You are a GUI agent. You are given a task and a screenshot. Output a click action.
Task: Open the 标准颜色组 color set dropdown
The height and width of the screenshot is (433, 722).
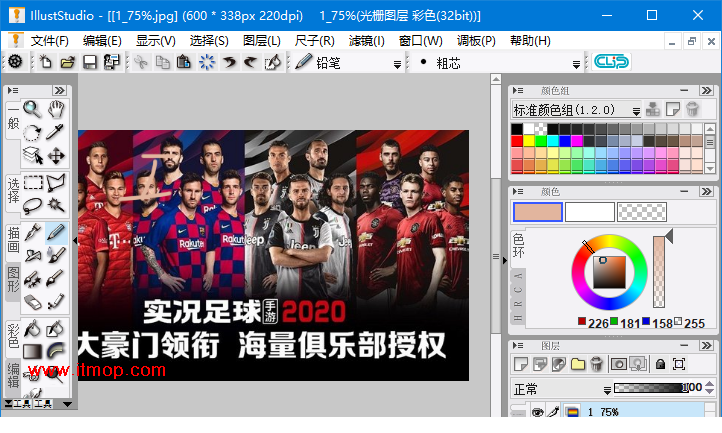pyautogui.click(x=636, y=111)
